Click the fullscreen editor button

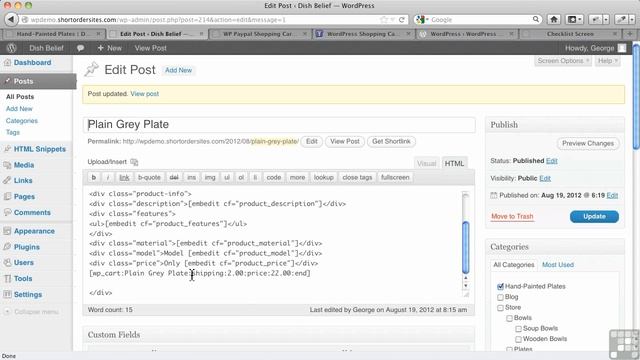pos(395,177)
